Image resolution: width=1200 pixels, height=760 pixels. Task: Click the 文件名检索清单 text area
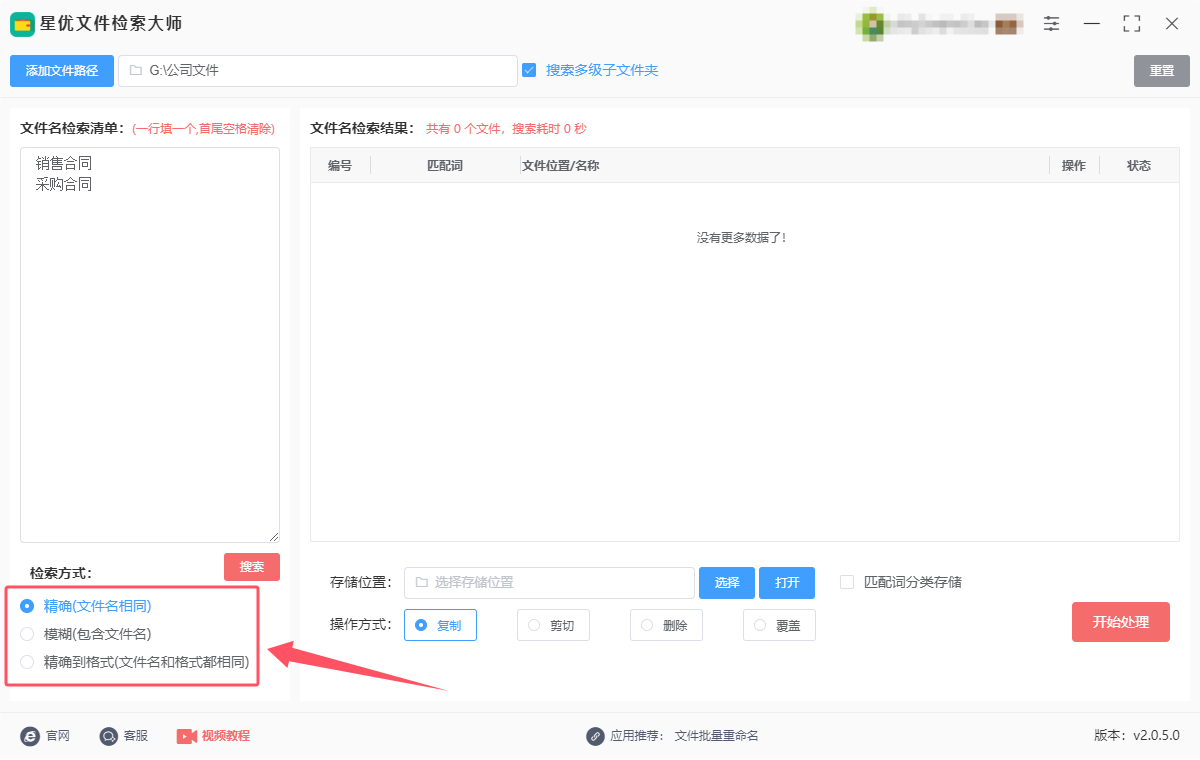pos(150,345)
